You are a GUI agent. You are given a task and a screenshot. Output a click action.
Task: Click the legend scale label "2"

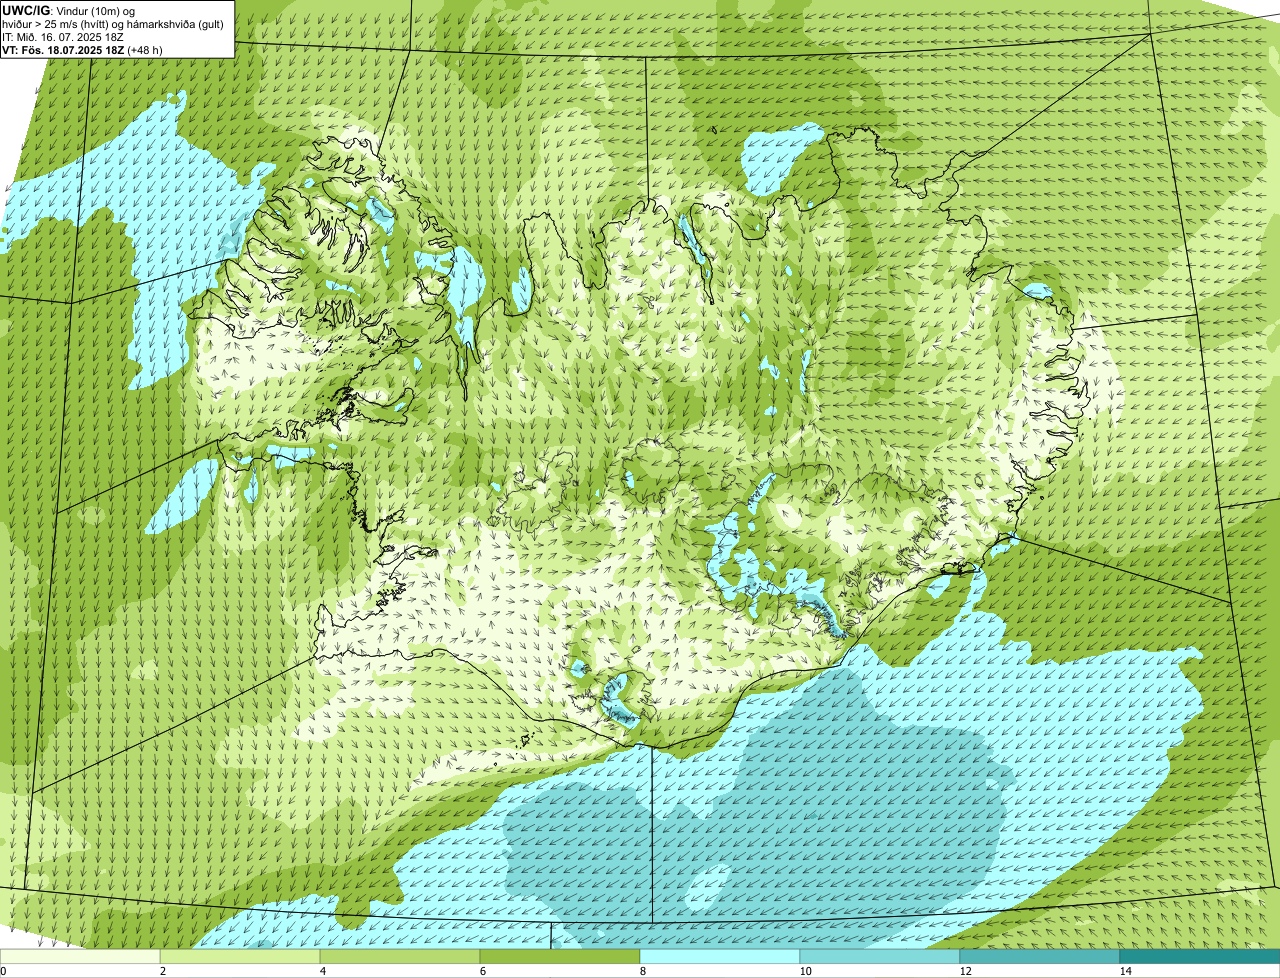click(163, 971)
